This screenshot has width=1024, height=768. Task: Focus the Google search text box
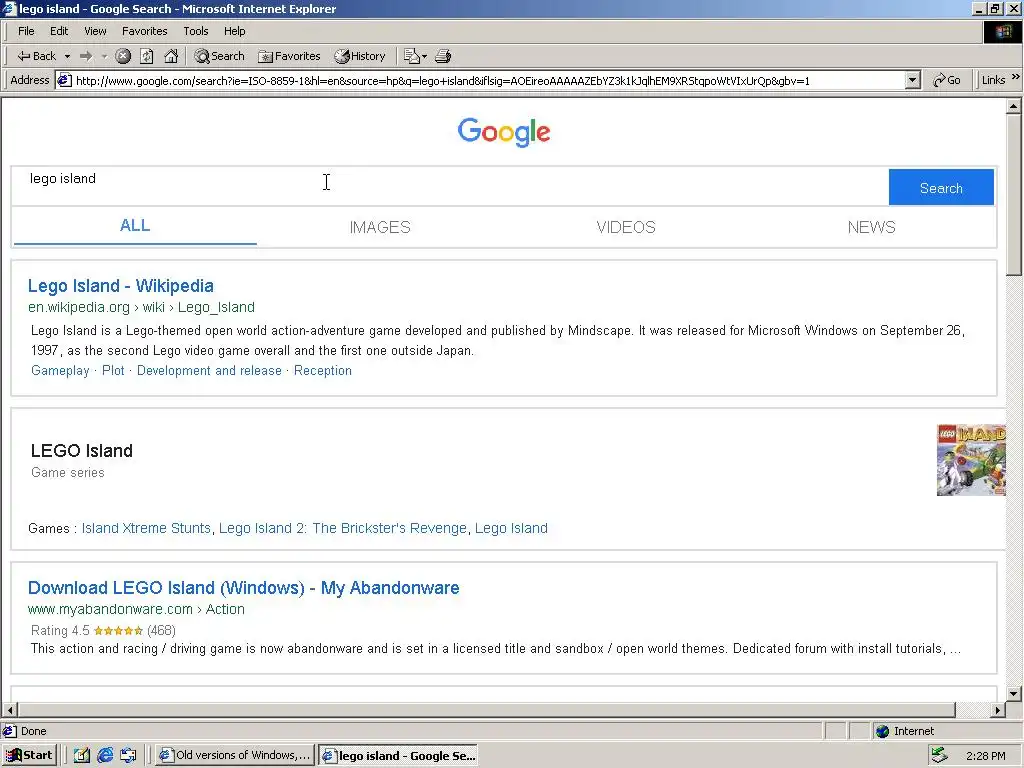click(450, 186)
